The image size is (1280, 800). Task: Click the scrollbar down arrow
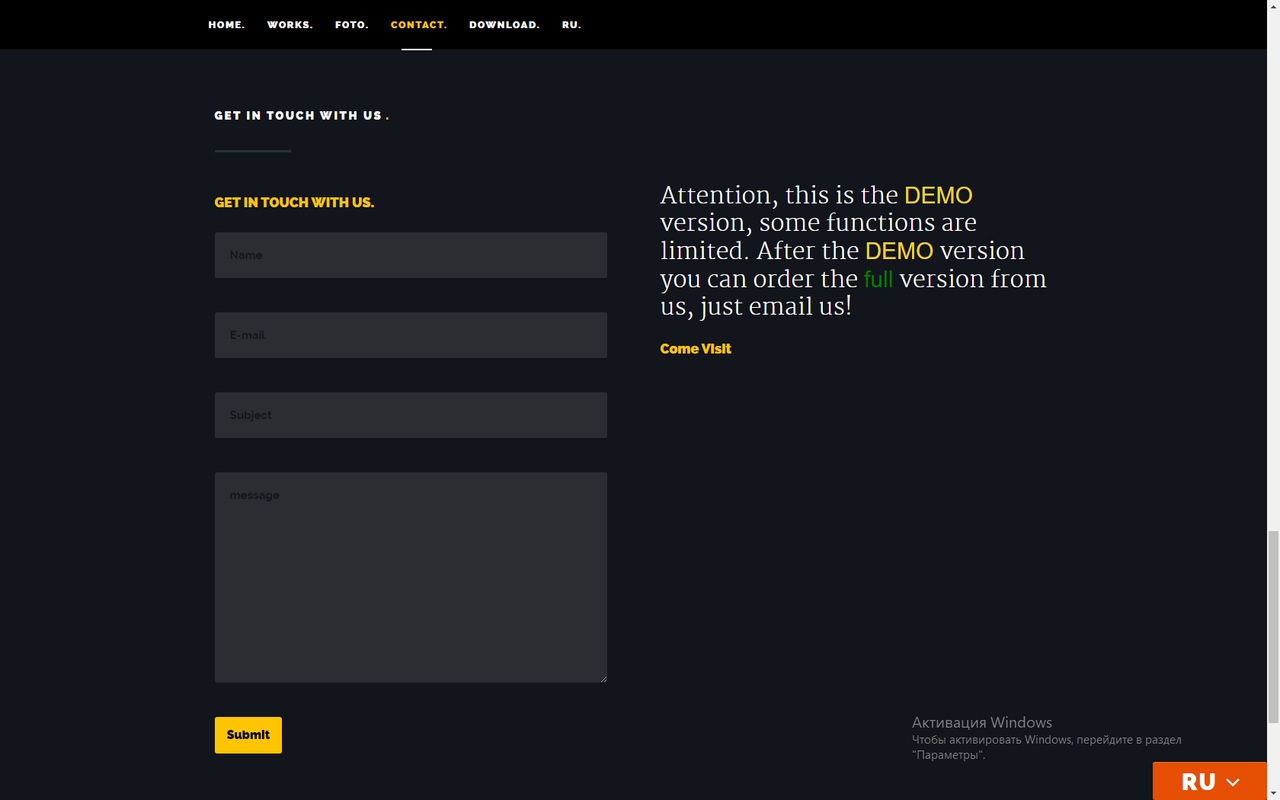[1273, 793]
